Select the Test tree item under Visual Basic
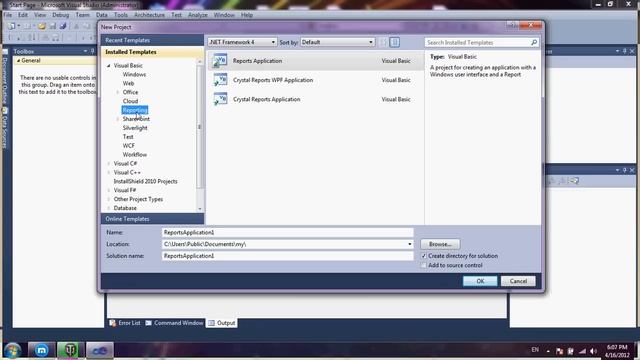 pyautogui.click(x=128, y=137)
